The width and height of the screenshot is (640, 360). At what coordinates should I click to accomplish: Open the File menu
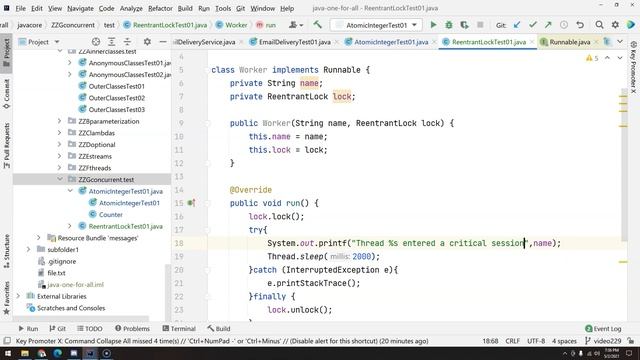[20, 8]
